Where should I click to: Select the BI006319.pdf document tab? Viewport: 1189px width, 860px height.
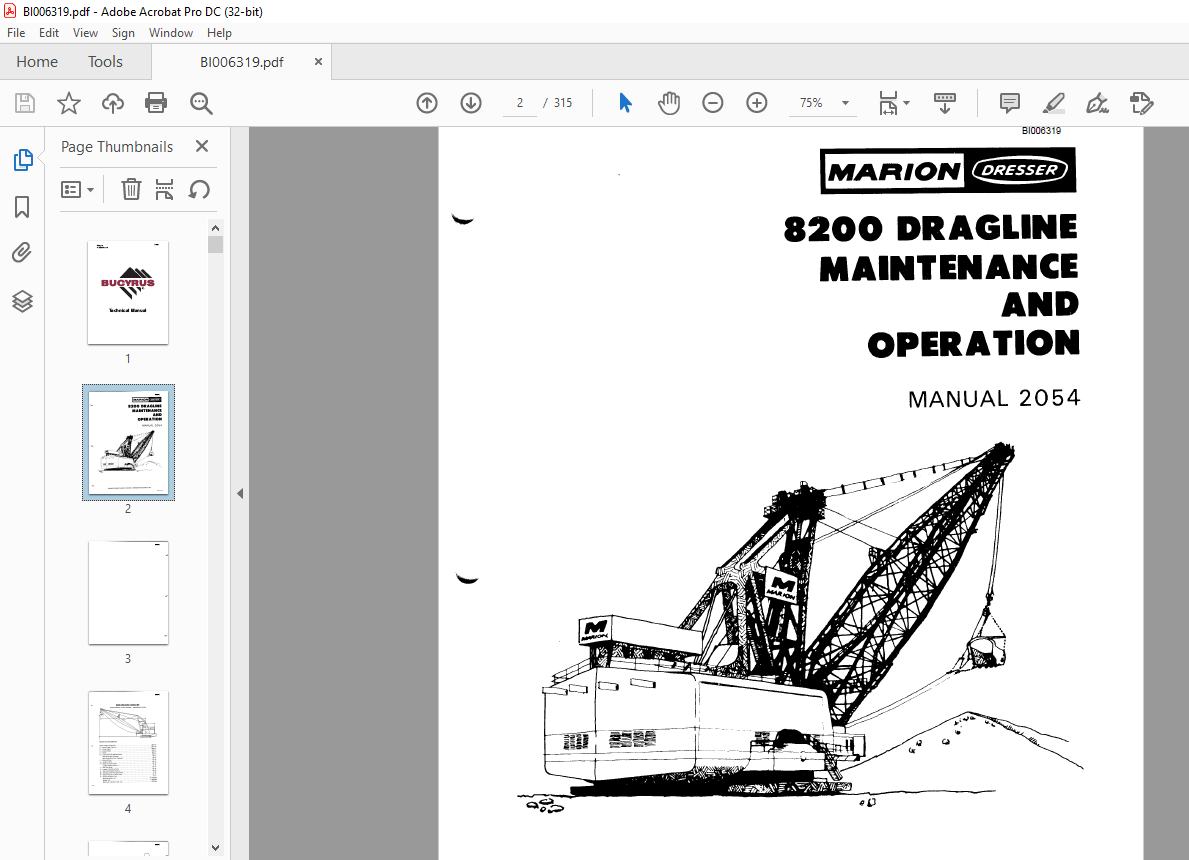[242, 62]
